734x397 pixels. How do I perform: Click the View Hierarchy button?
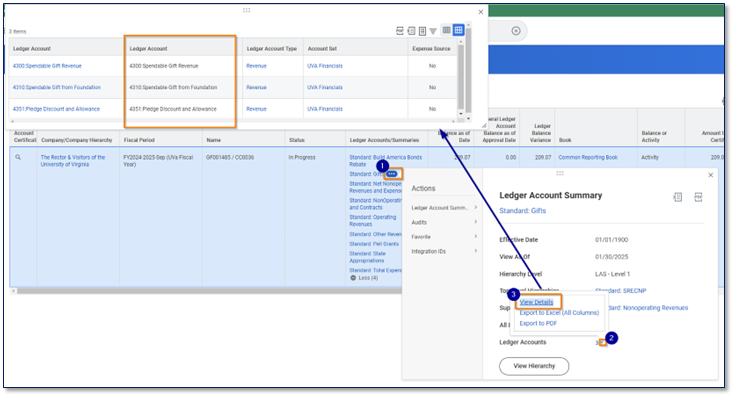tap(534, 366)
